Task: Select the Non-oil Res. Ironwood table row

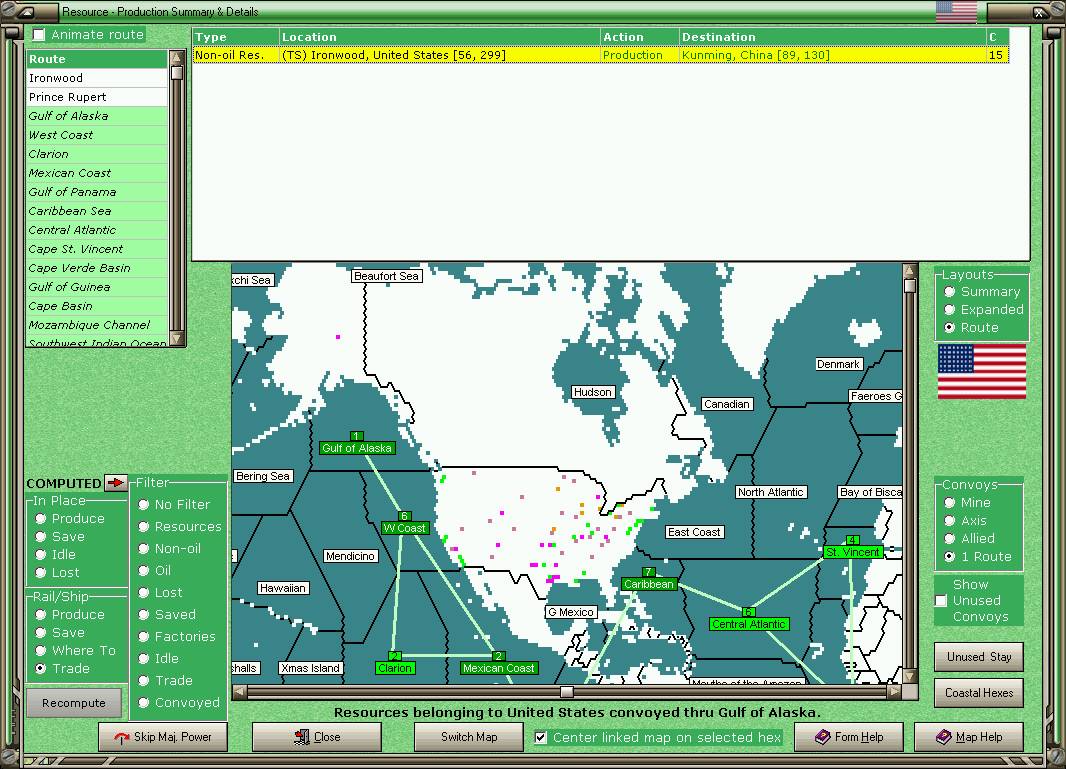Action: pyautogui.click(x=600, y=55)
